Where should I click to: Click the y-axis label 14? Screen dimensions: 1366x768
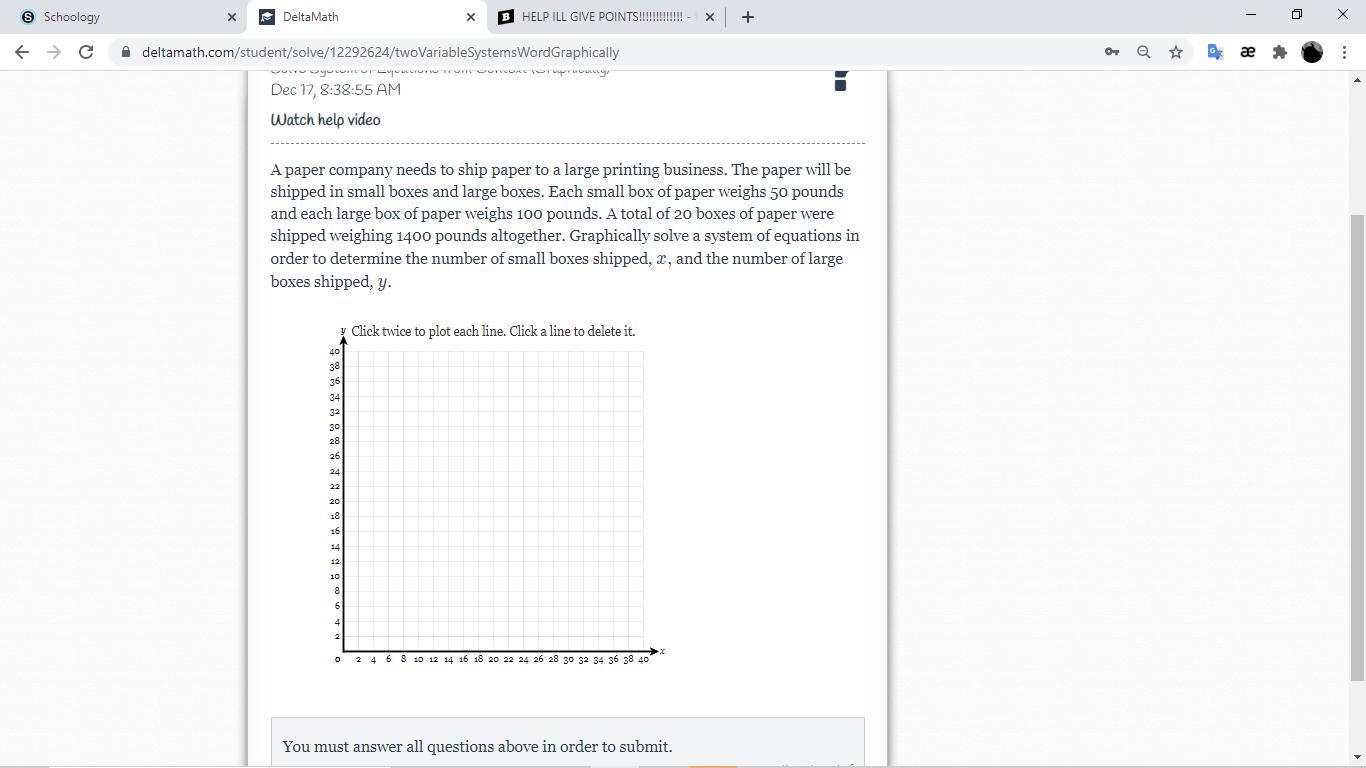[335, 547]
